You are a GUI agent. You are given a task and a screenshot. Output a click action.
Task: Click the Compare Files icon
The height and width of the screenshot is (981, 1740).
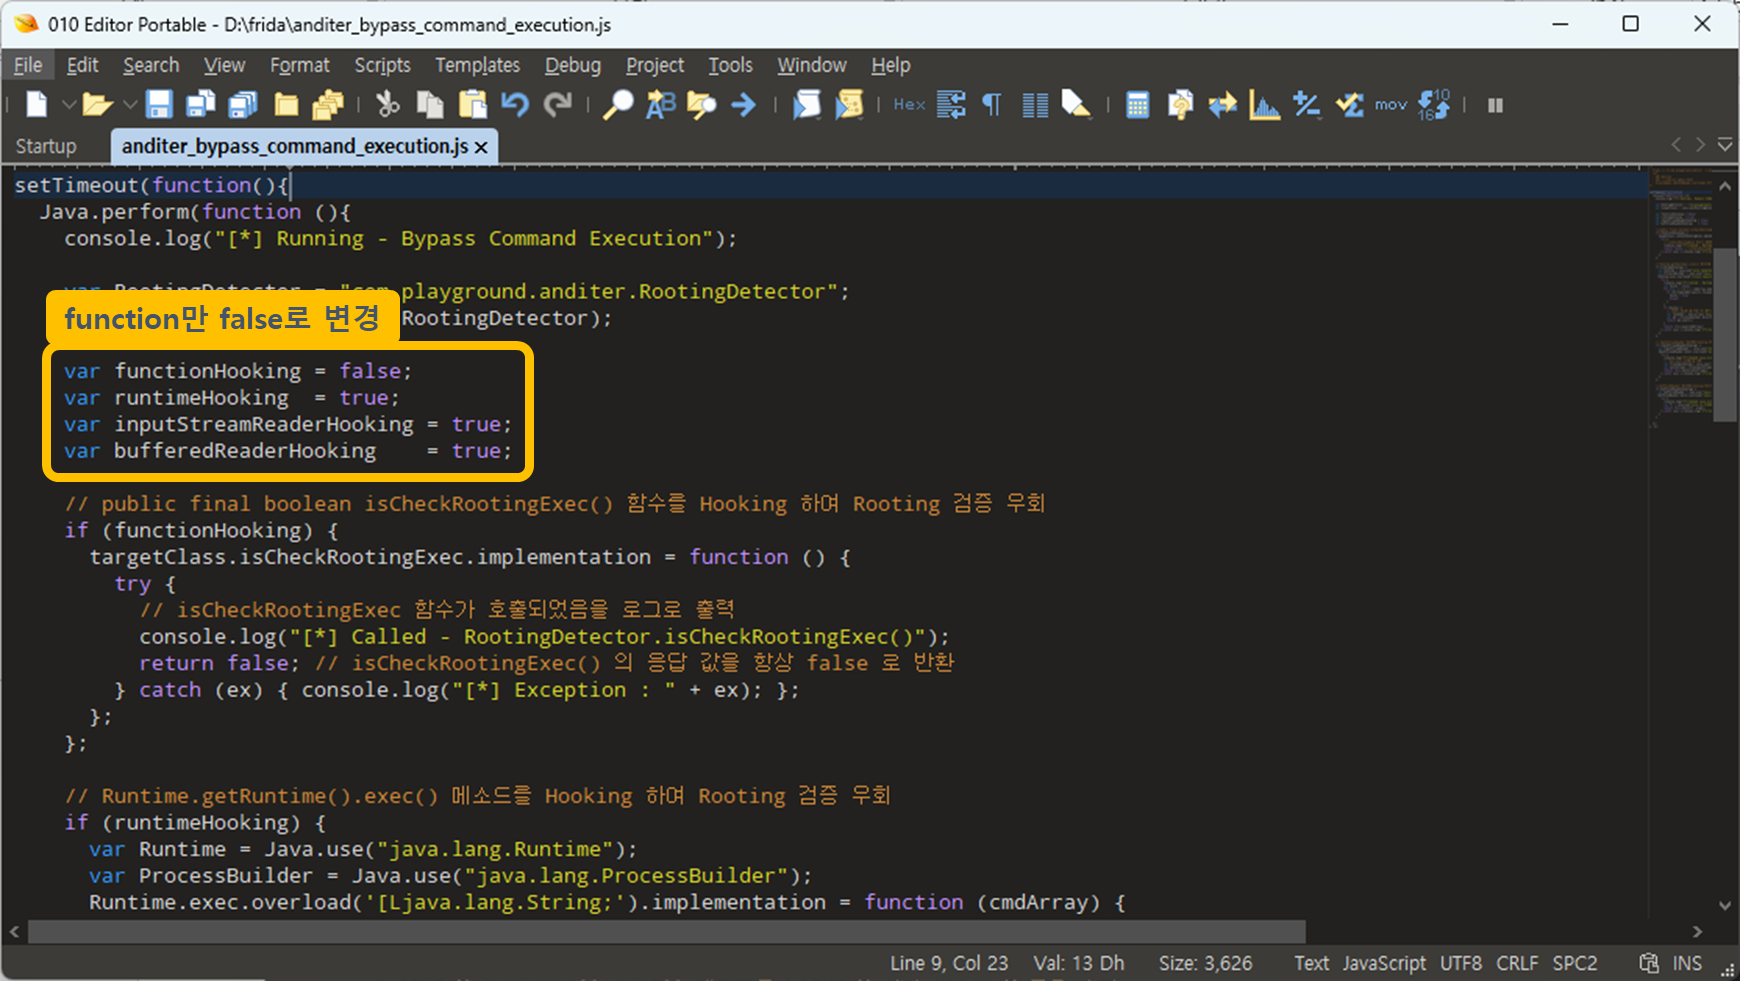(1180, 104)
